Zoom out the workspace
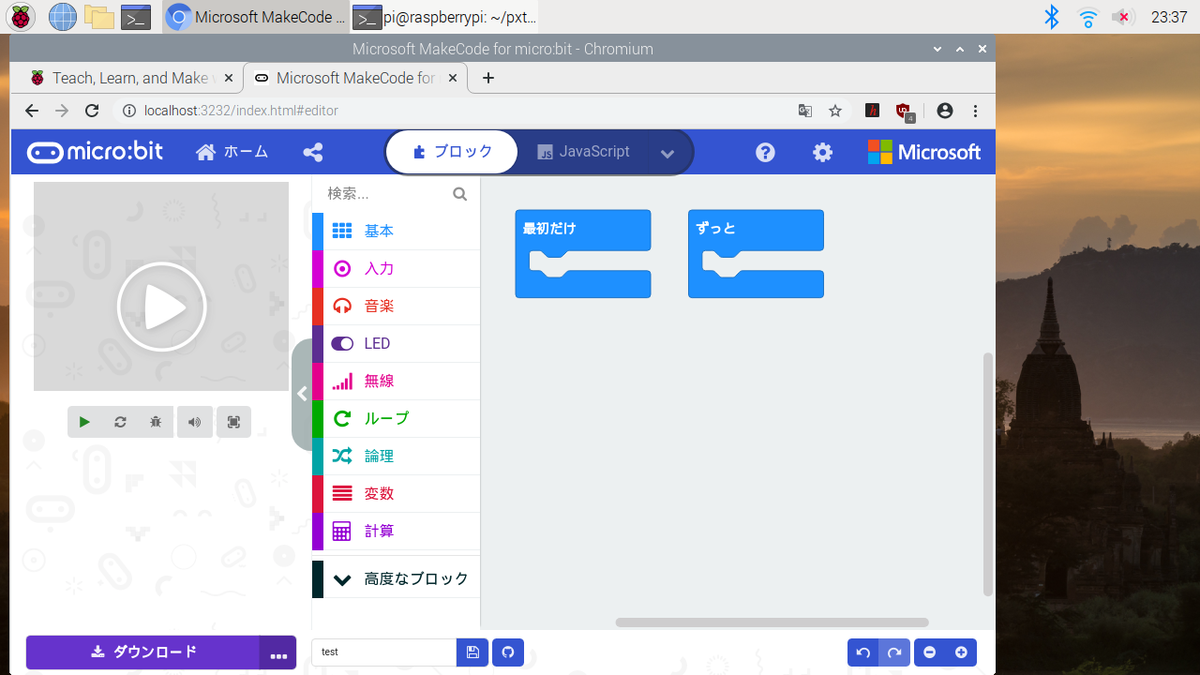1200x675 pixels. (x=930, y=653)
